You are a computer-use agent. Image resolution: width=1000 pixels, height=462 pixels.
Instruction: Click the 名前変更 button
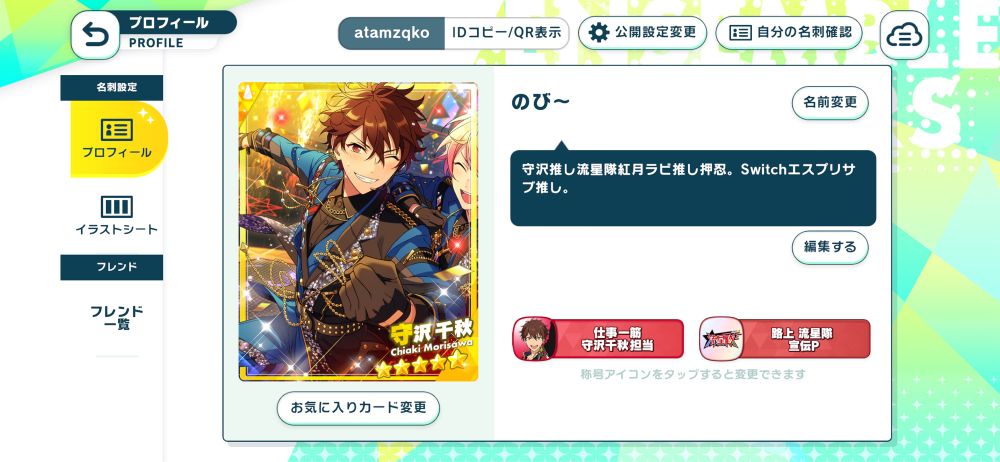pyautogui.click(x=830, y=103)
